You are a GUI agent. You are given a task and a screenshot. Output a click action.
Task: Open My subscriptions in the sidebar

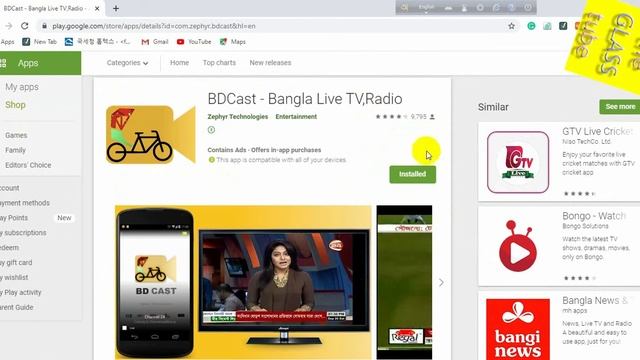[23, 233]
